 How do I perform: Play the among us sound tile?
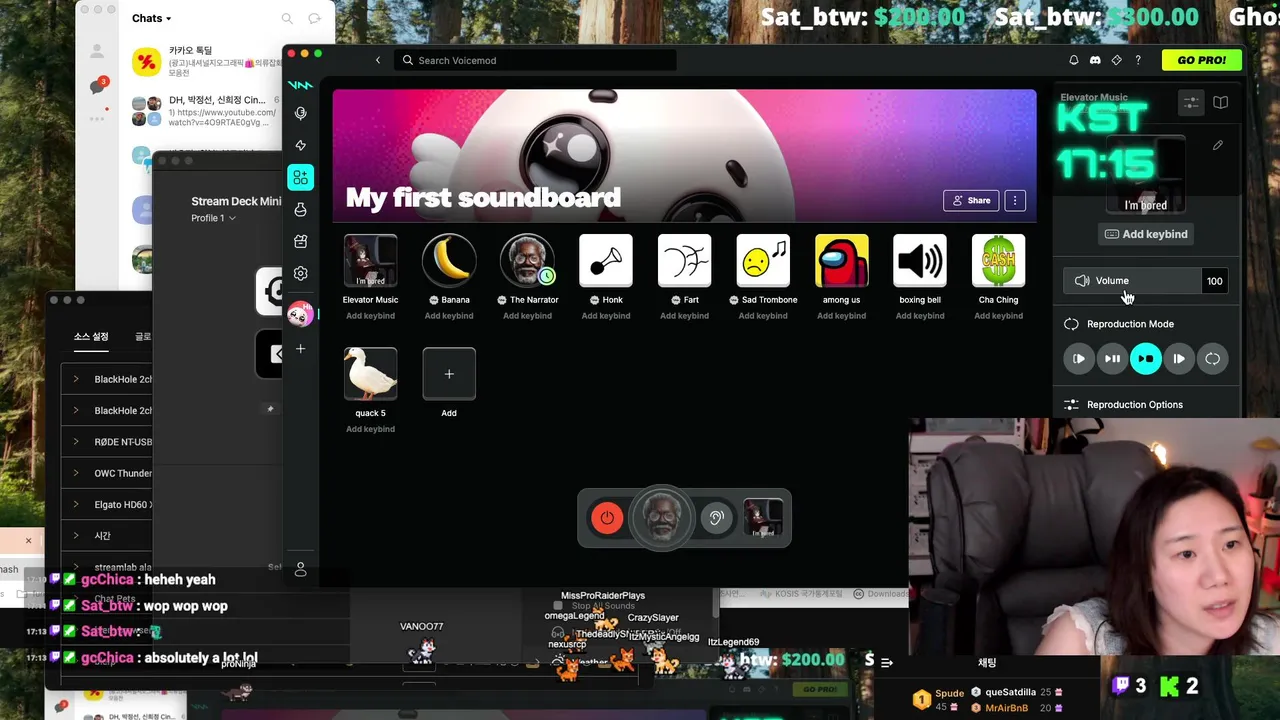[841, 261]
